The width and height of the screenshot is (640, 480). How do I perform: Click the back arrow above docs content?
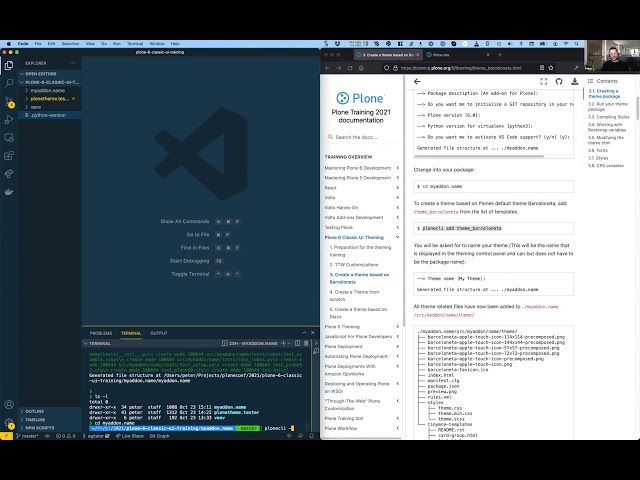click(x=417, y=82)
